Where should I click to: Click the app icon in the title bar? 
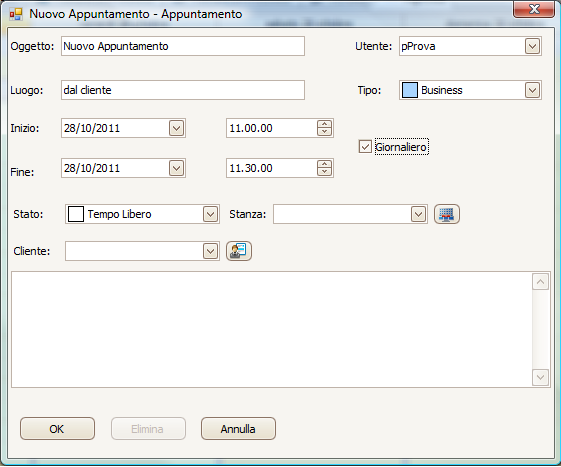click(16, 14)
